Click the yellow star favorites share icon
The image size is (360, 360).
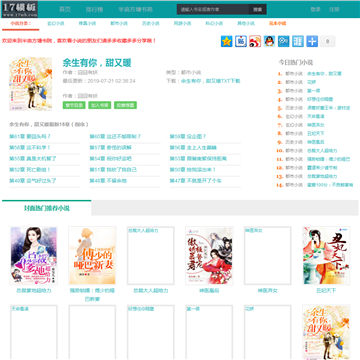pos(226,41)
